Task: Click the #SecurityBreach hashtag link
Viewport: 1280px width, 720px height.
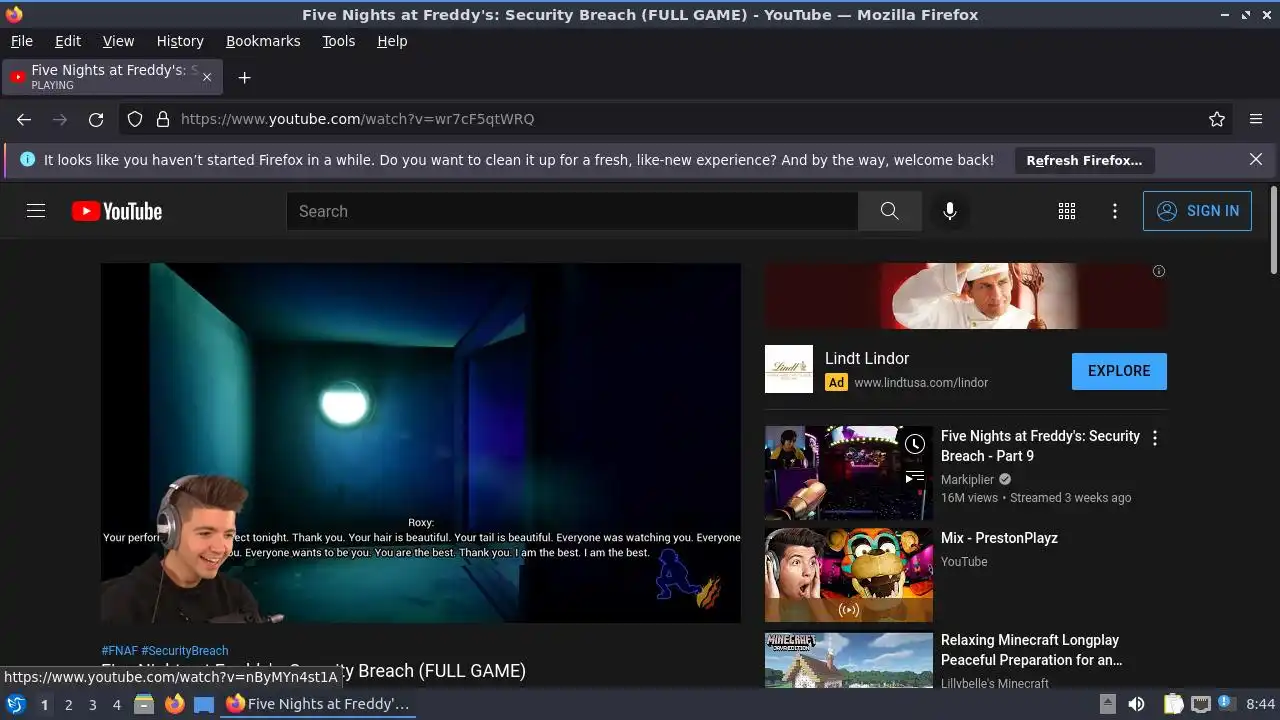Action: (x=185, y=650)
